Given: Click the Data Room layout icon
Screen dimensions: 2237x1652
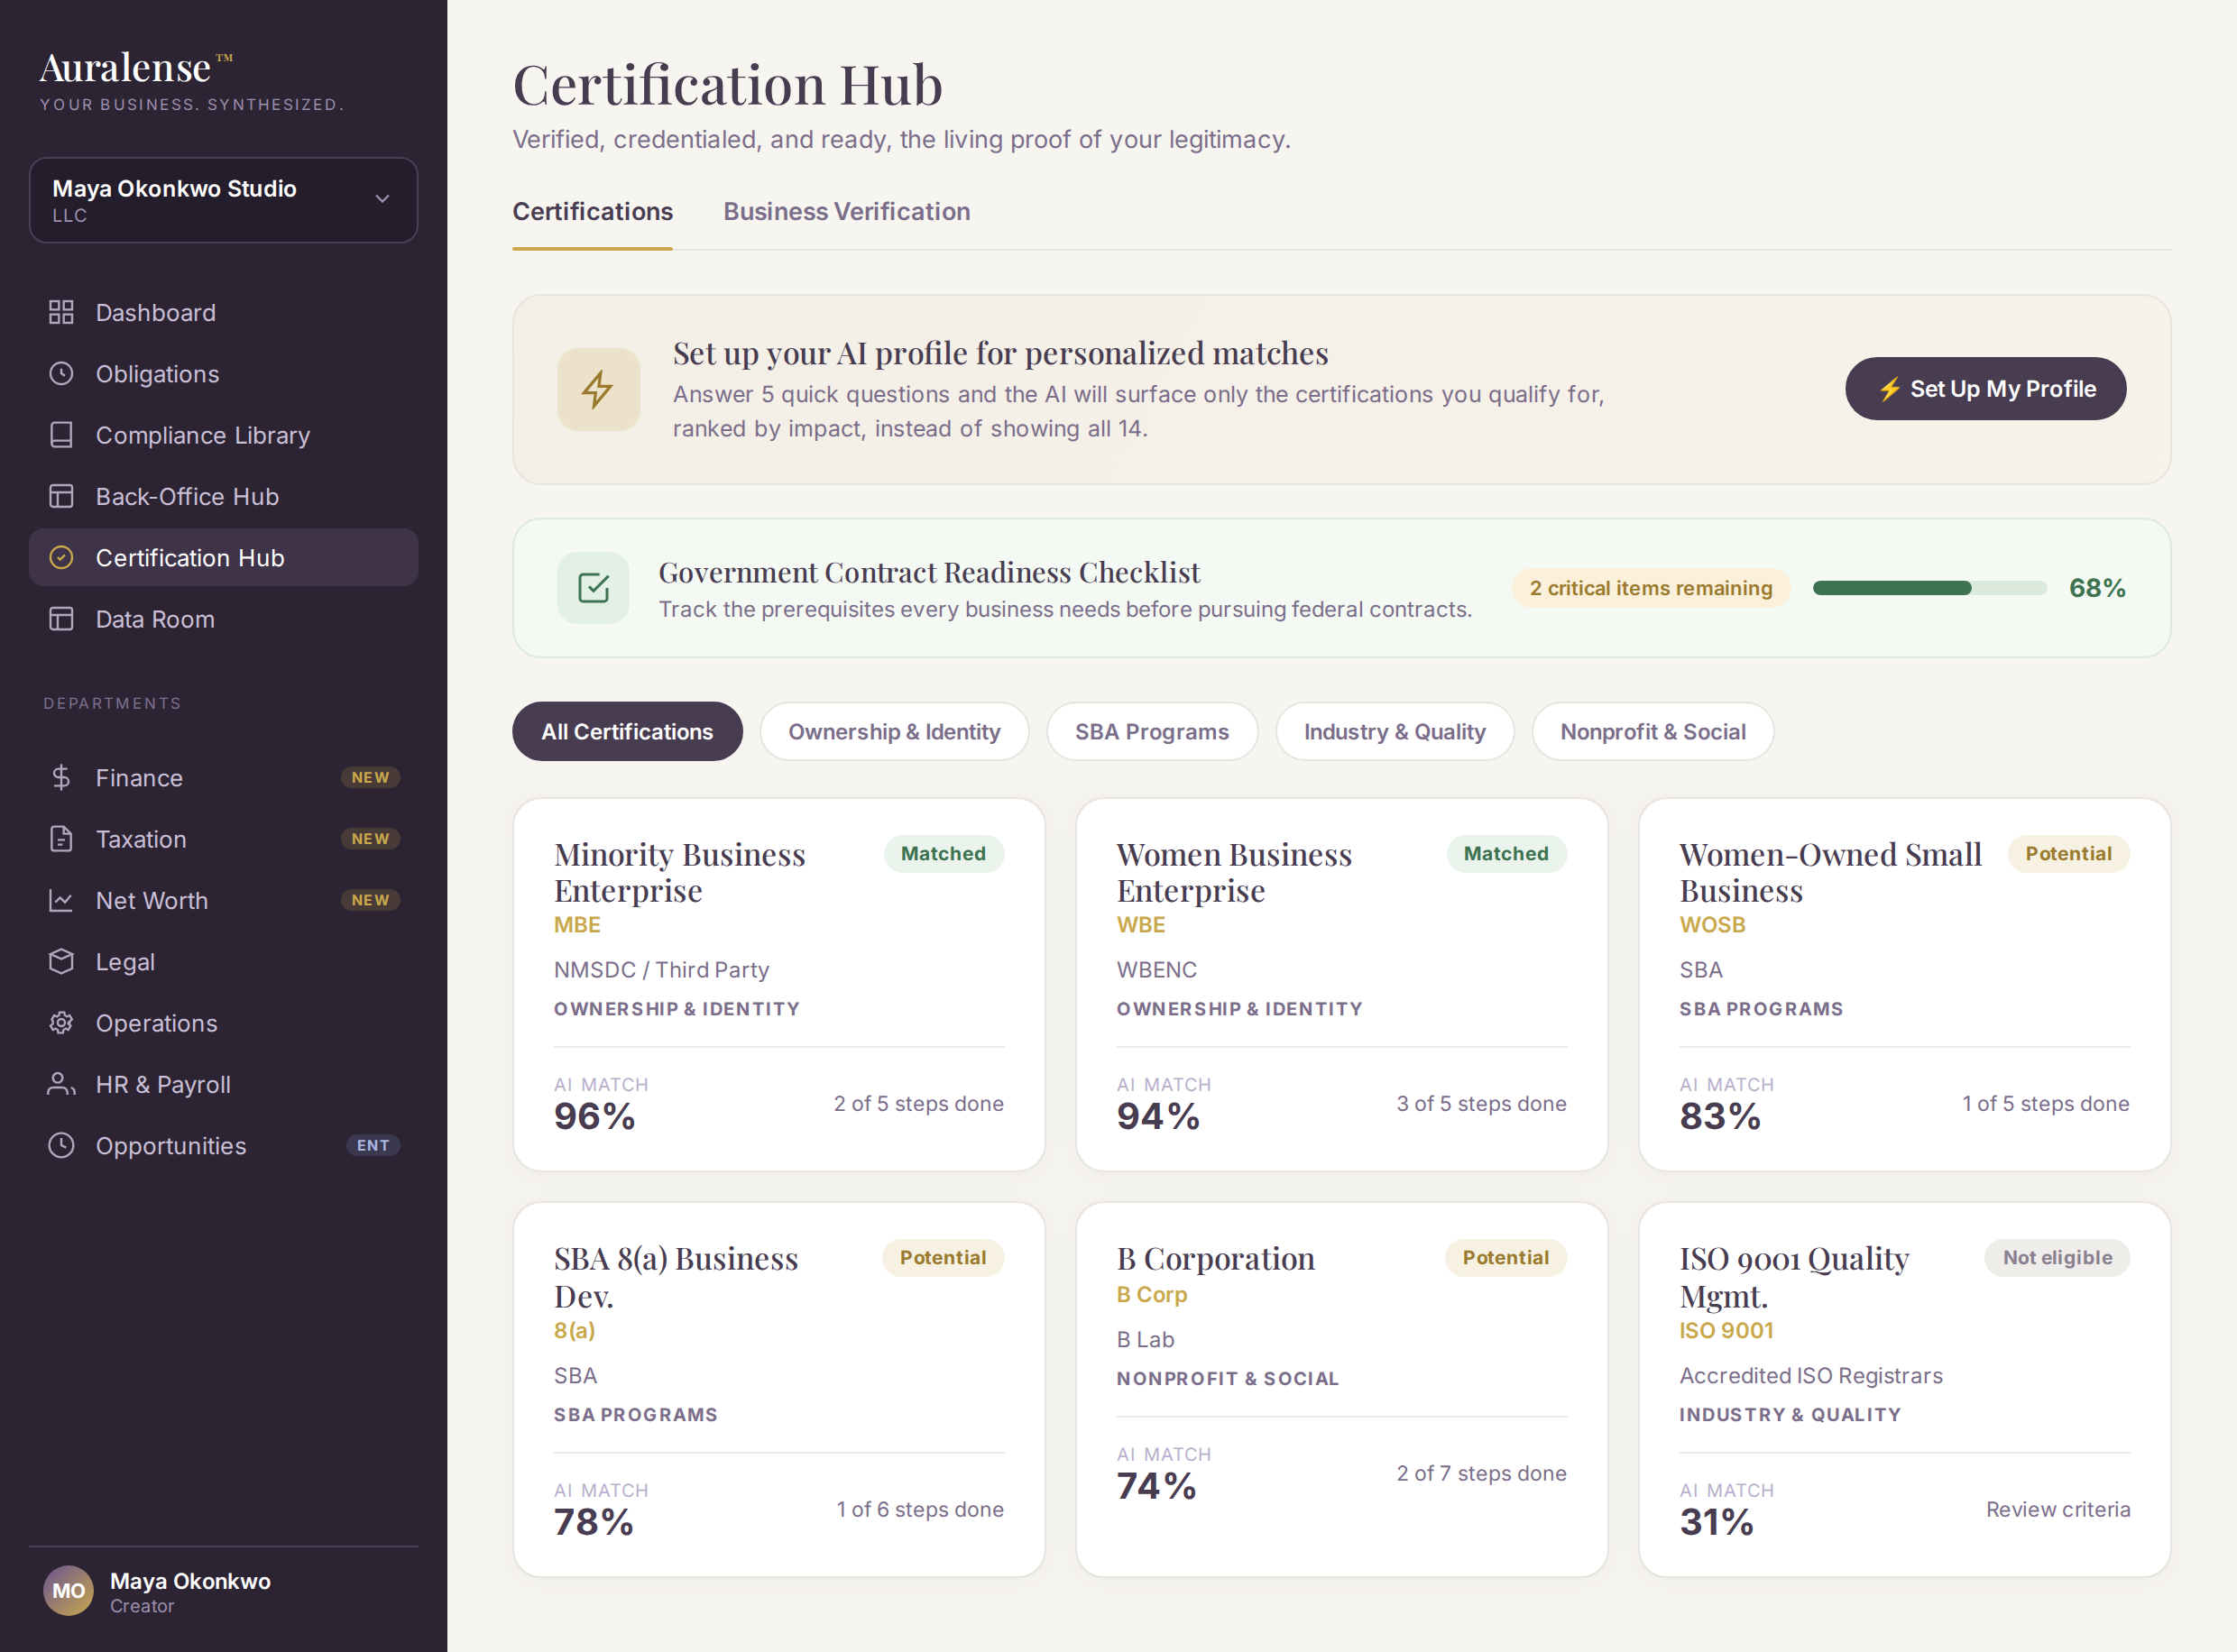Looking at the screenshot, I should 61,619.
